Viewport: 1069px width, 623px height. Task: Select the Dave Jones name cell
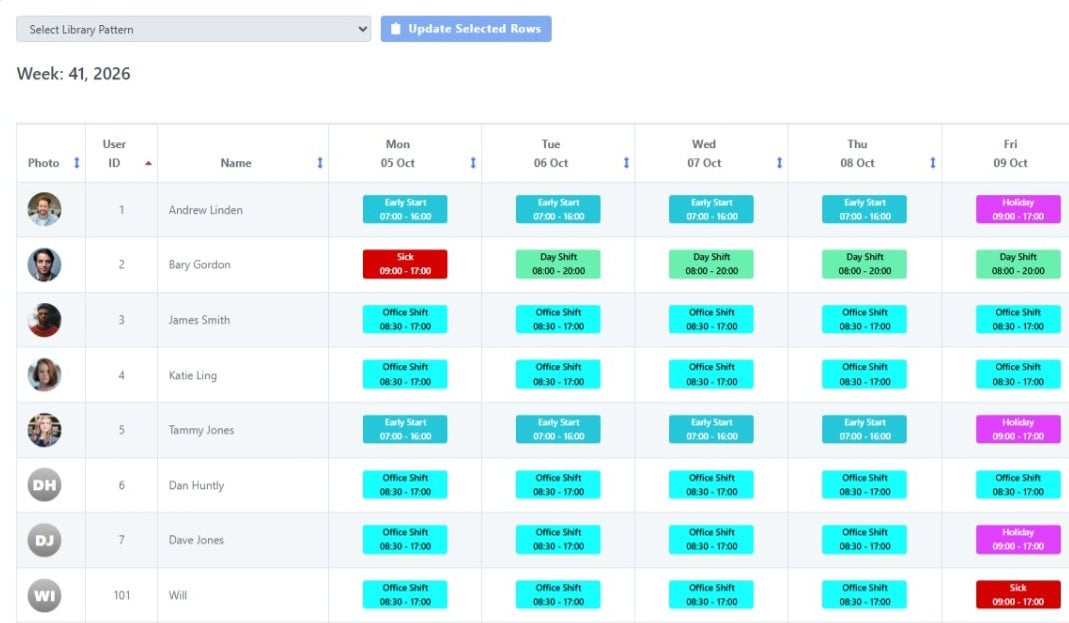tap(243, 540)
